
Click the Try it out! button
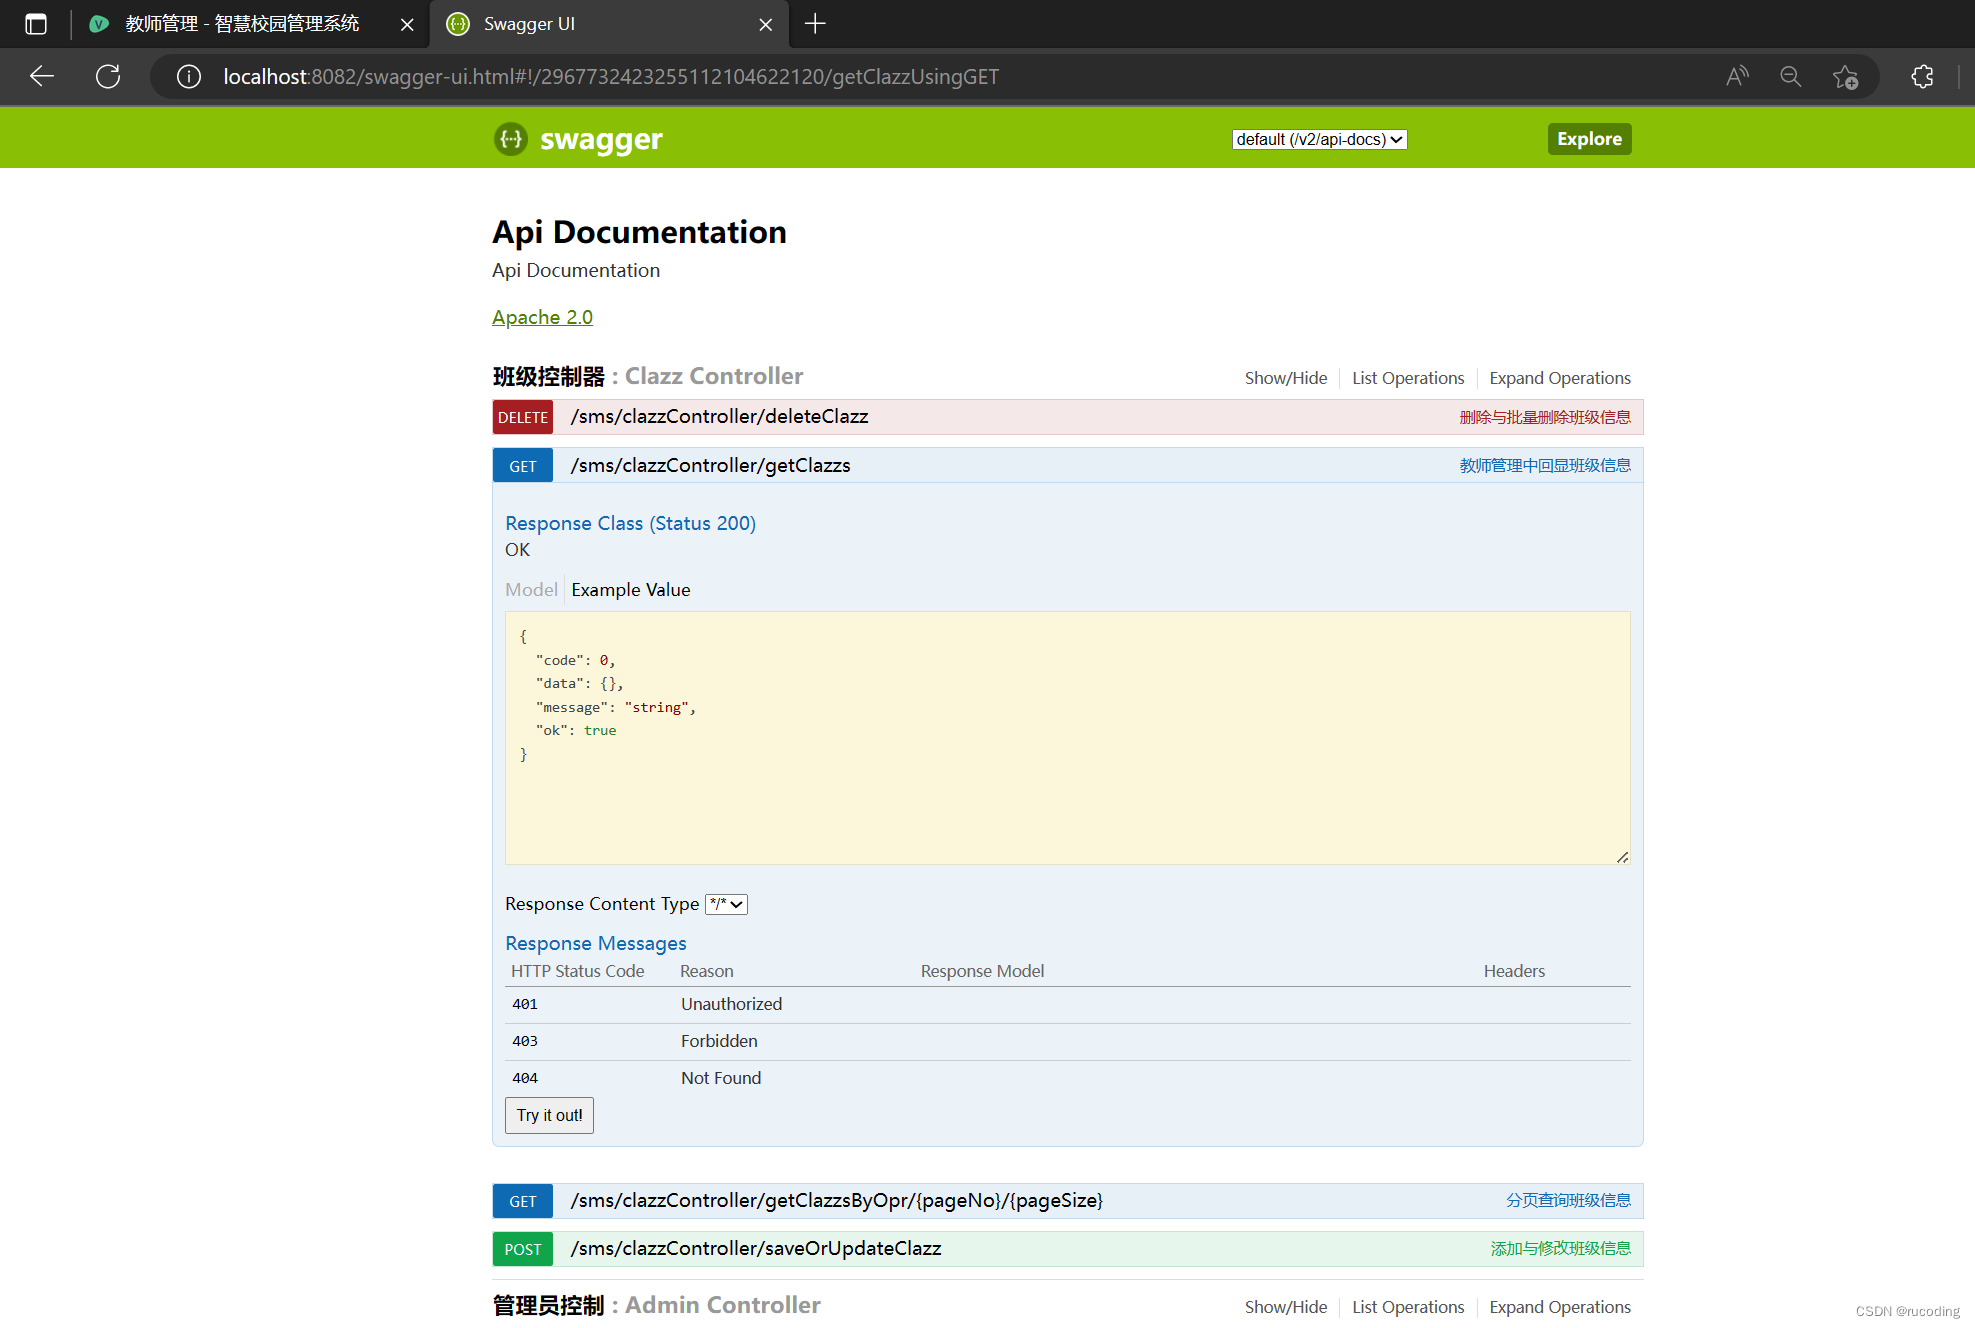tap(549, 1115)
